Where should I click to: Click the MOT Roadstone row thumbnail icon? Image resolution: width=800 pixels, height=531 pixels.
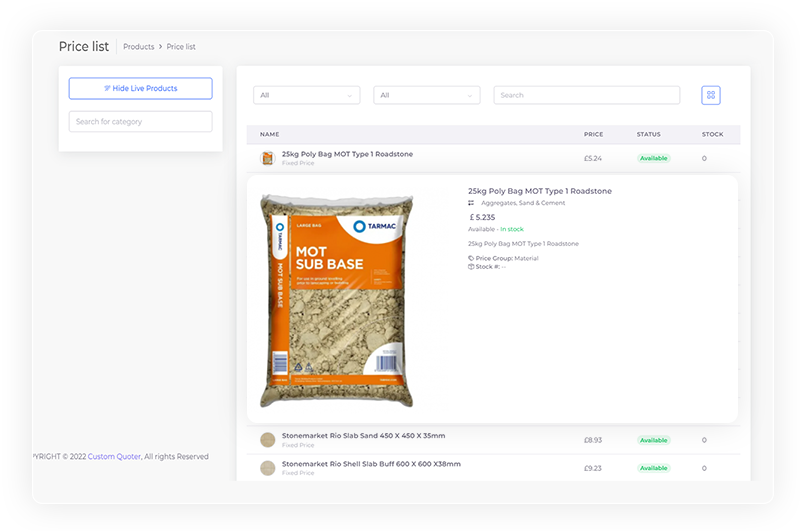(x=267, y=158)
